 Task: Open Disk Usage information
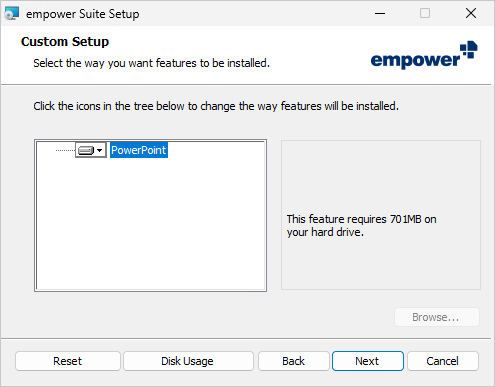[x=188, y=361]
